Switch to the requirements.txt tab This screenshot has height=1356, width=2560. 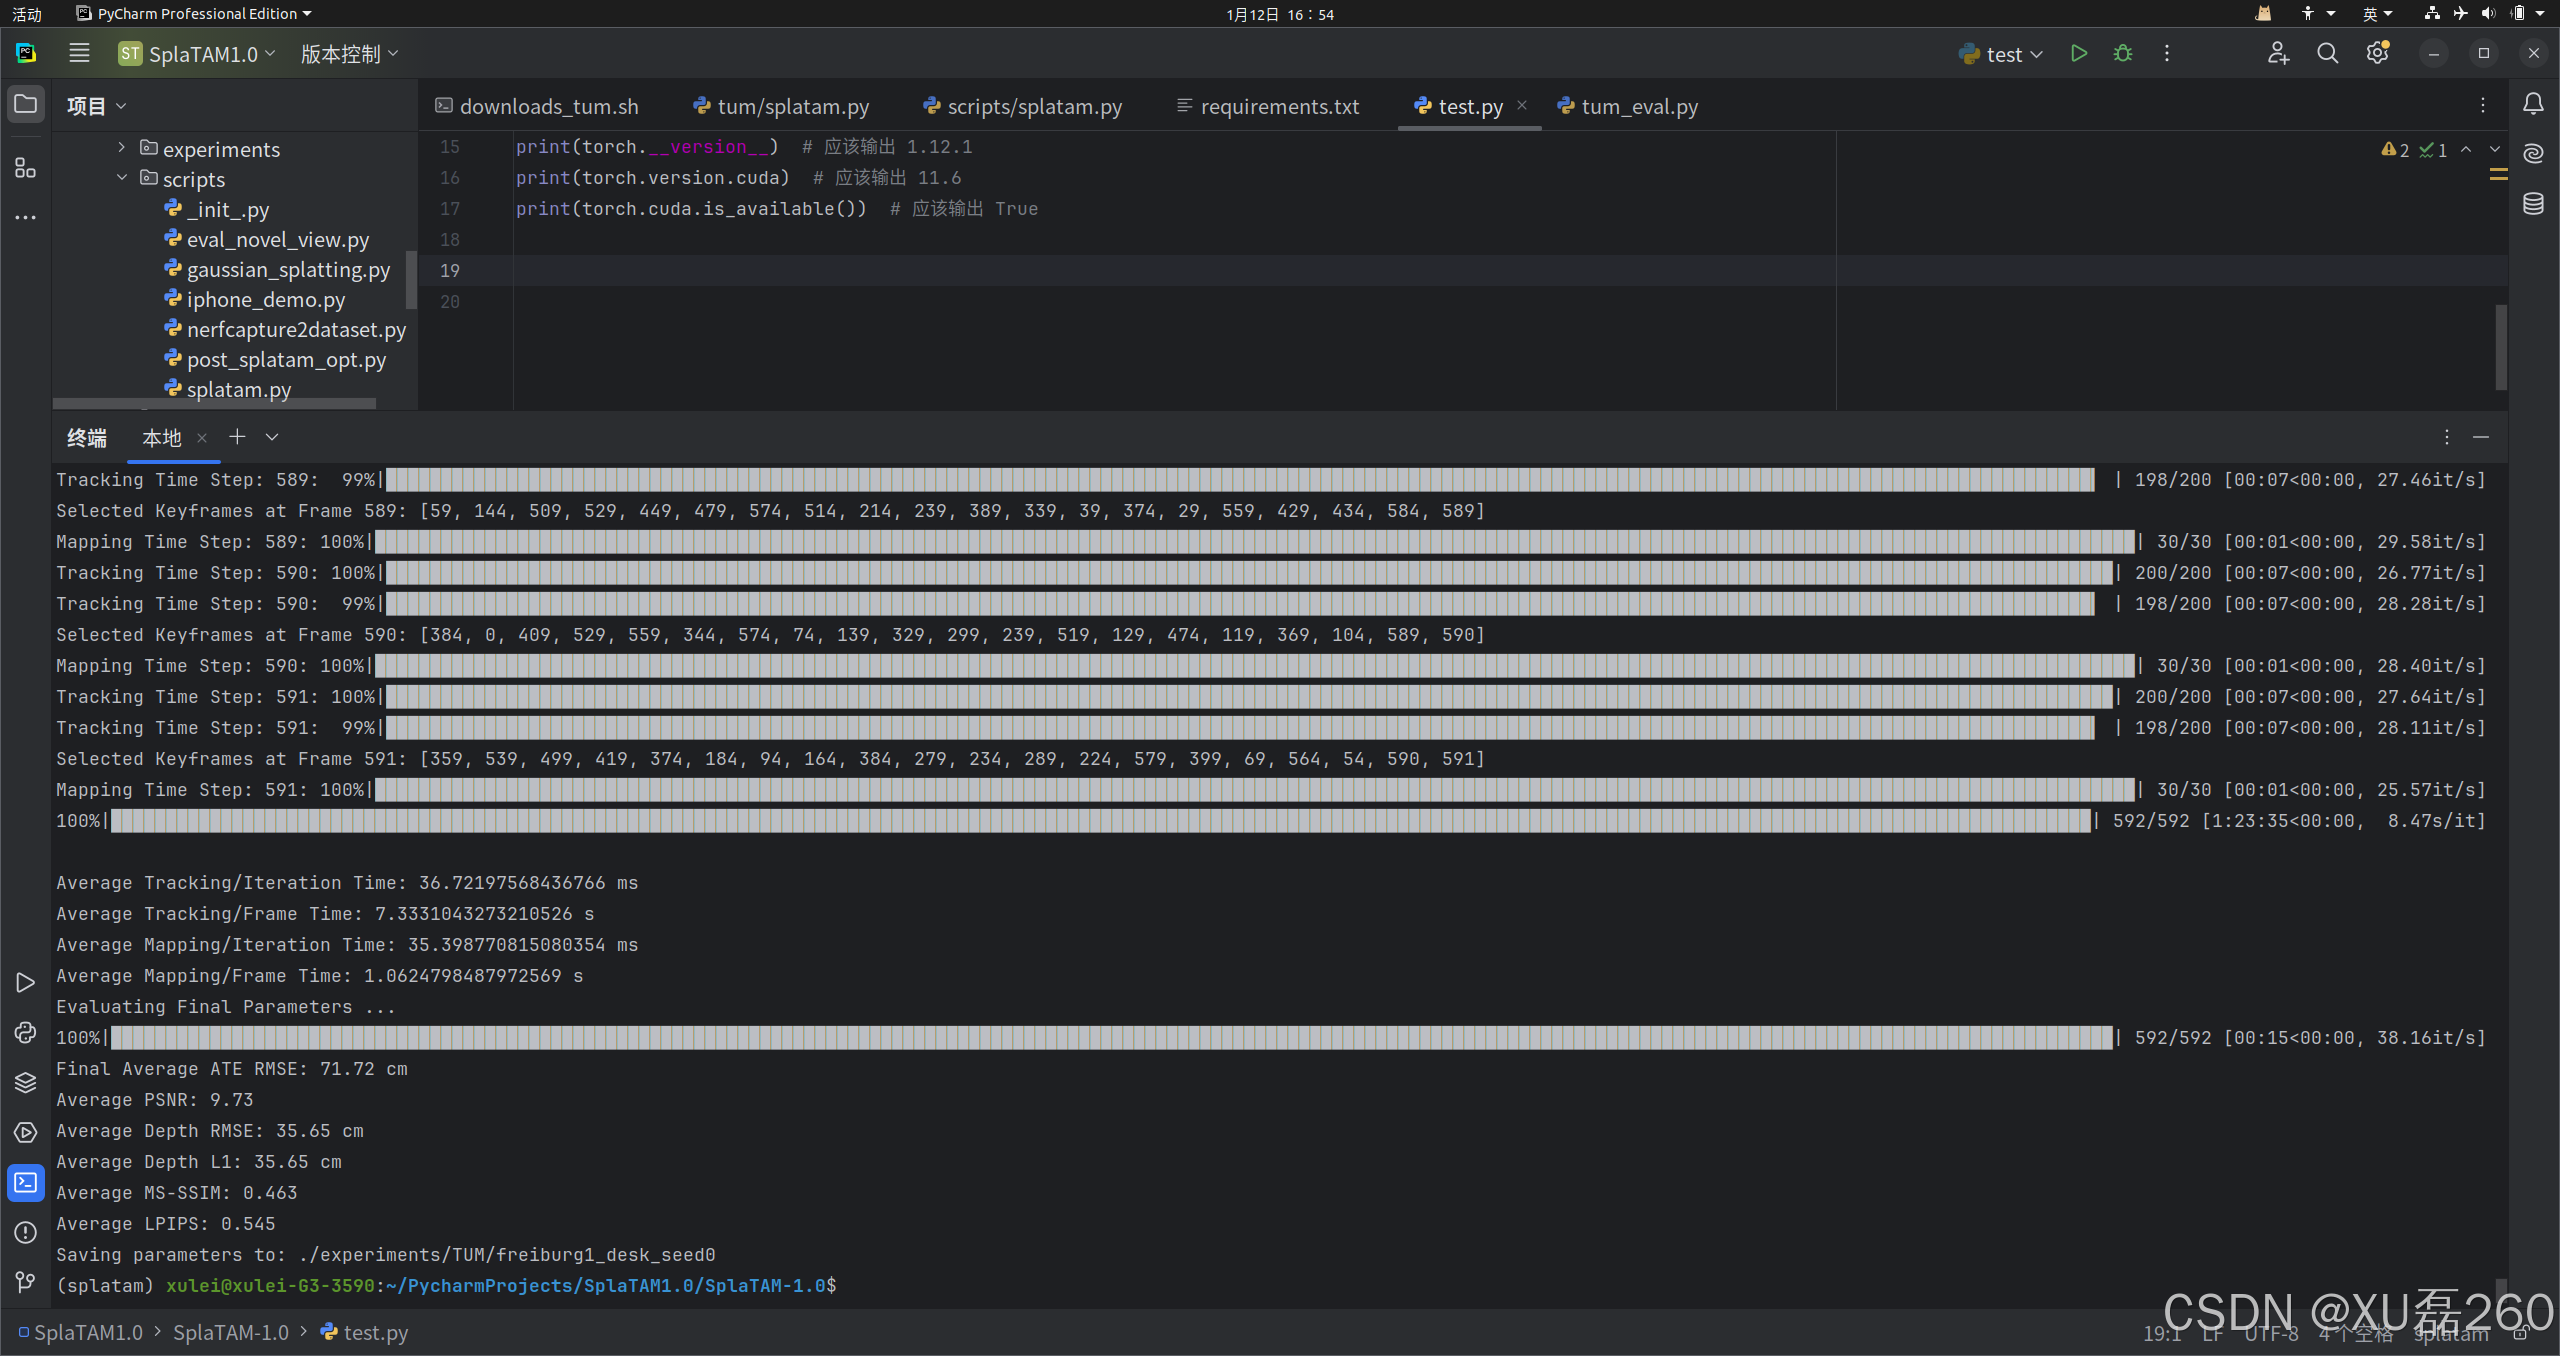1278,106
